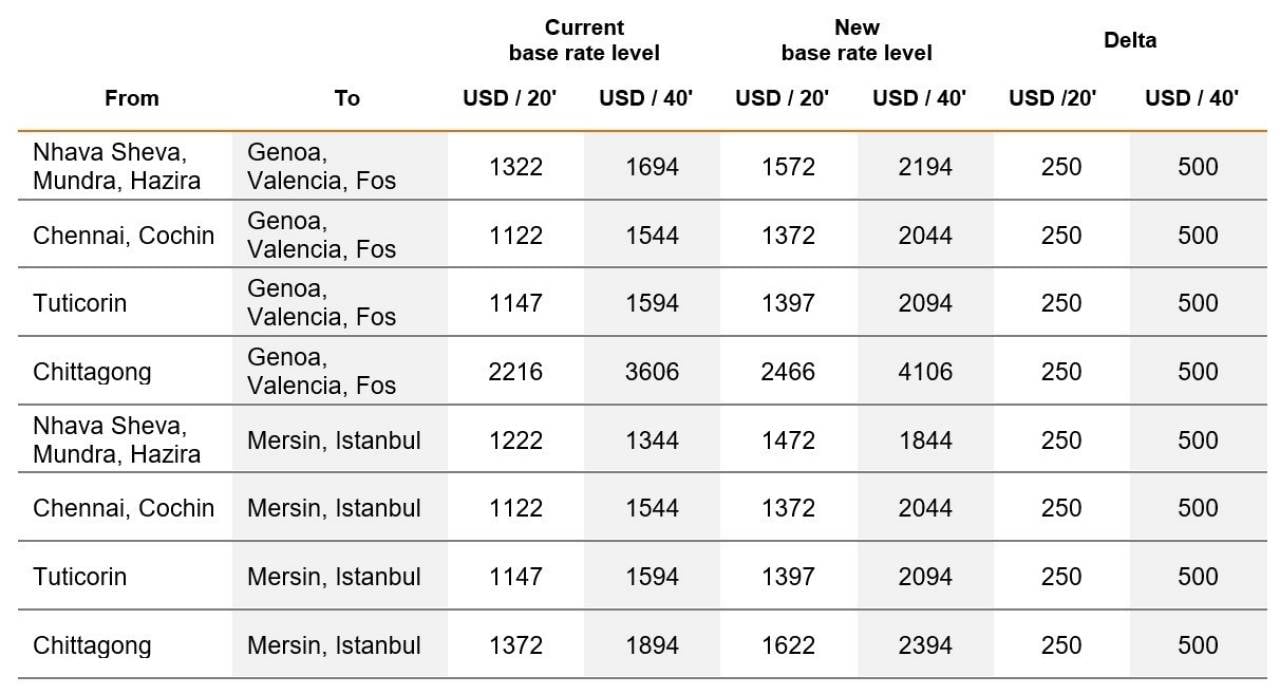The height and width of the screenshot is (694, 1280).
Task: Click the 1844 new rate cell
Action: [925, 440]
